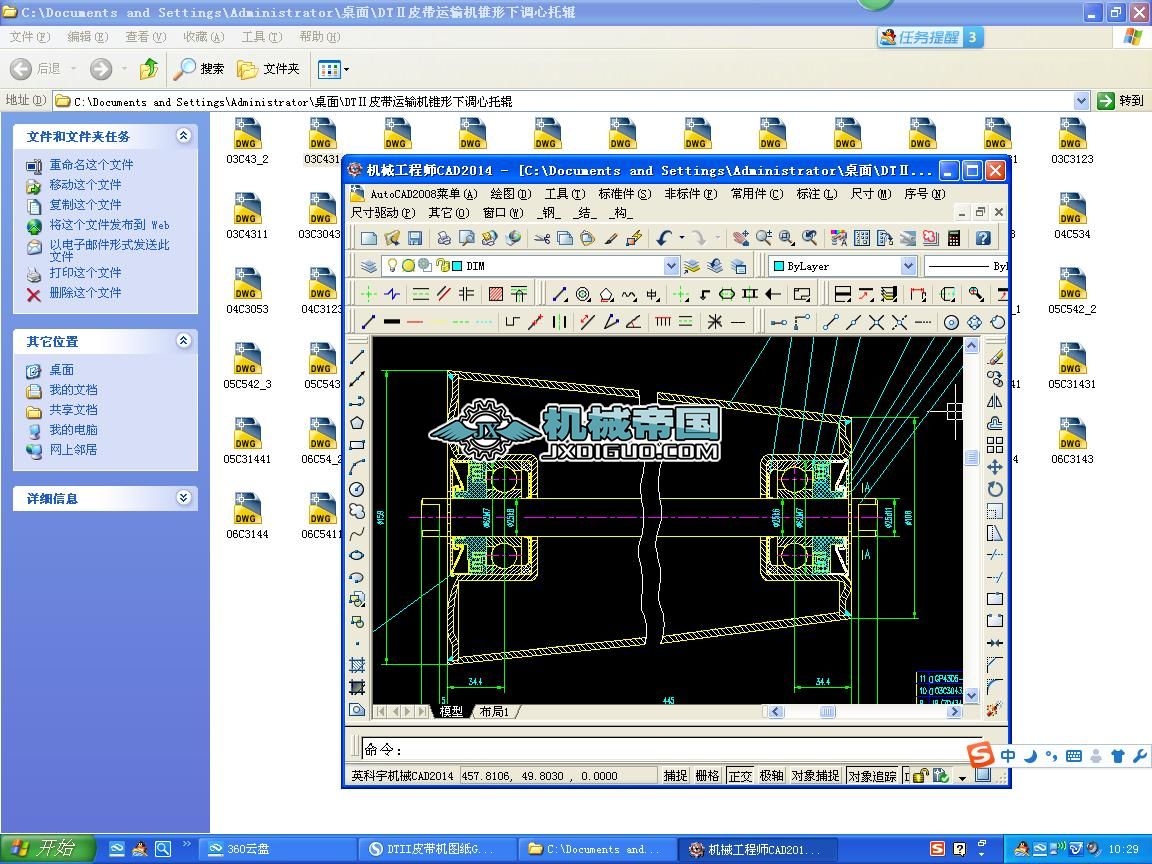The width and height of the screenshot is (1152, 864).
Task: Select the Polygon draw tool
Action: [x=357, y=423]
